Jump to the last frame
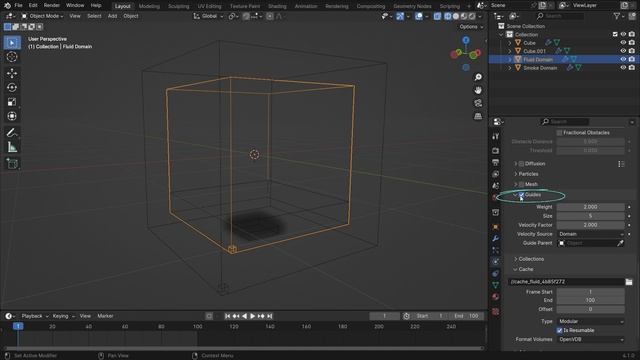Screen dimensions: 640x360 tap(270, 316)
